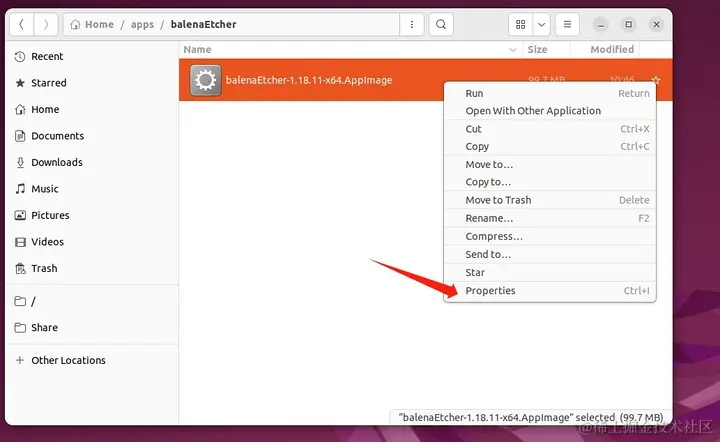Viewport: 720px width, 442px height.
Task: Open Trash in the sidebar
Action: point(92,269)
